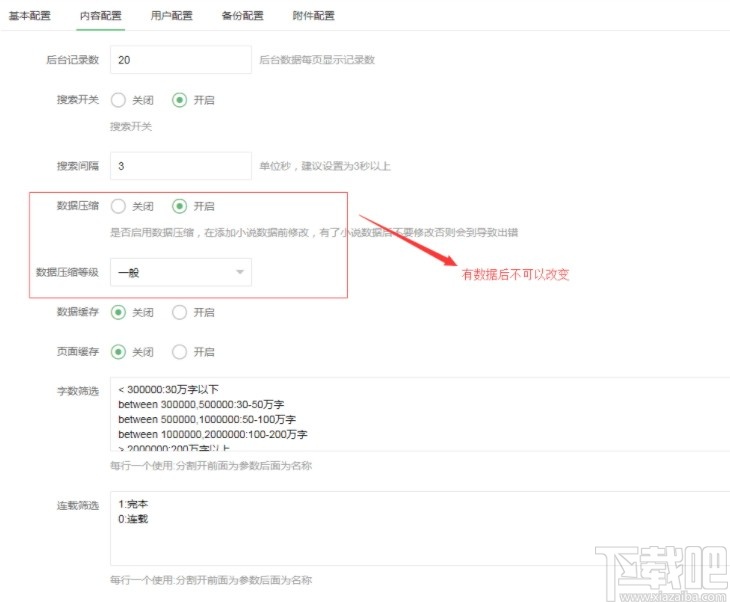Screen dimensions: 730x602
Task: Click the 后台记录数 field label
Action: click(x=73, y=60)
